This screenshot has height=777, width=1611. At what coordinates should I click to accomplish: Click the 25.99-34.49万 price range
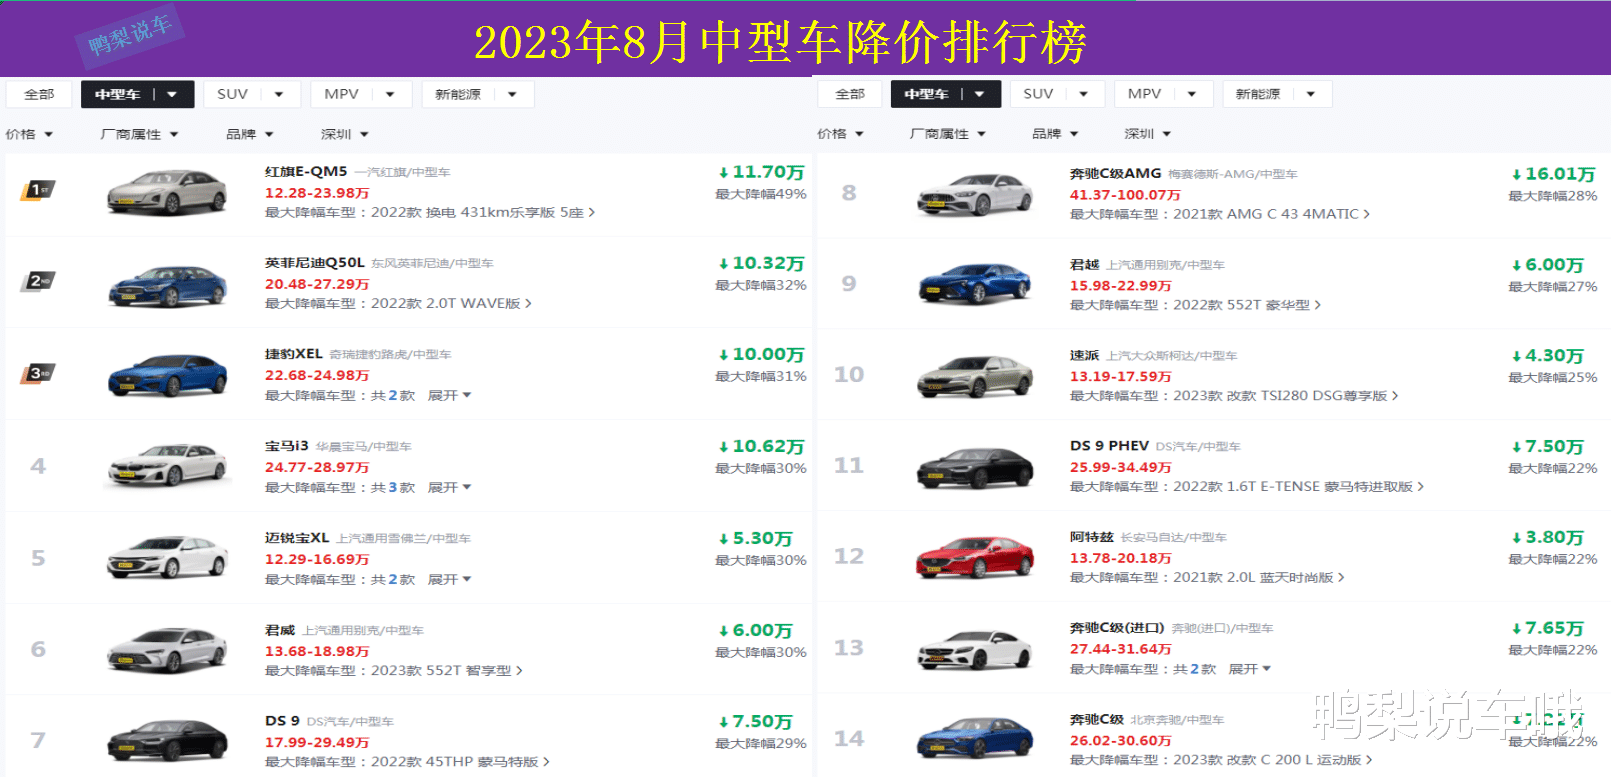(1120, 467)
